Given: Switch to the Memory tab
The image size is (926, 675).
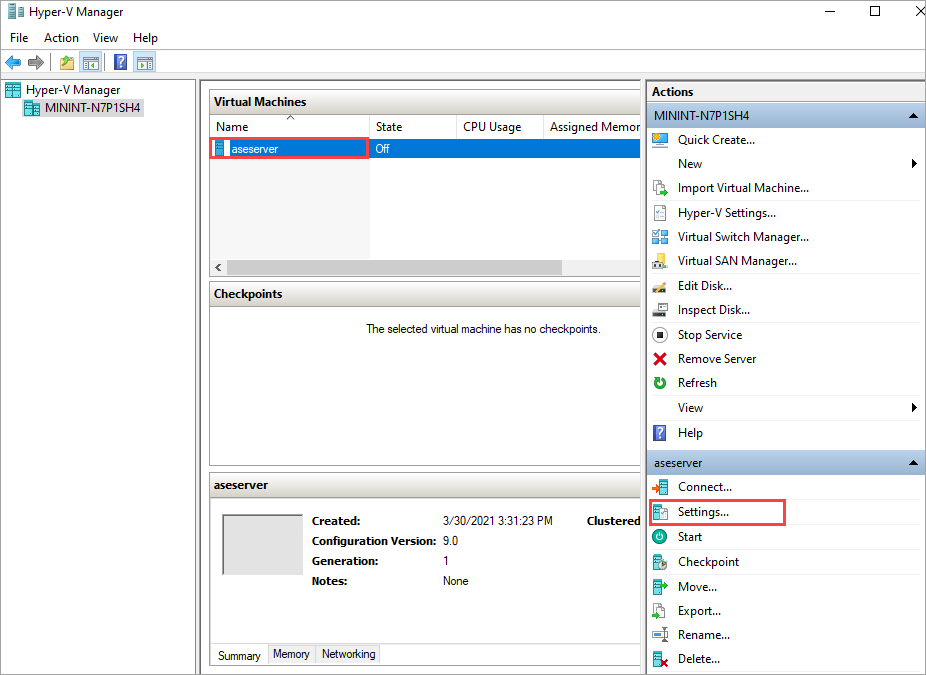Looking at the screenshot, I should click(x=291, y=653).
